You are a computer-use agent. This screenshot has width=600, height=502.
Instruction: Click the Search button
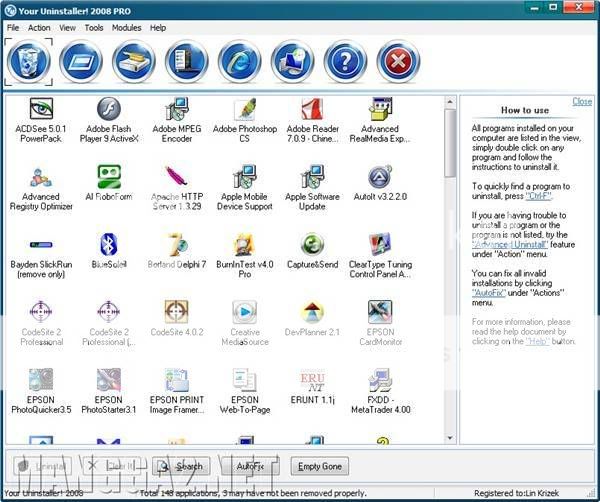(181, 466)
